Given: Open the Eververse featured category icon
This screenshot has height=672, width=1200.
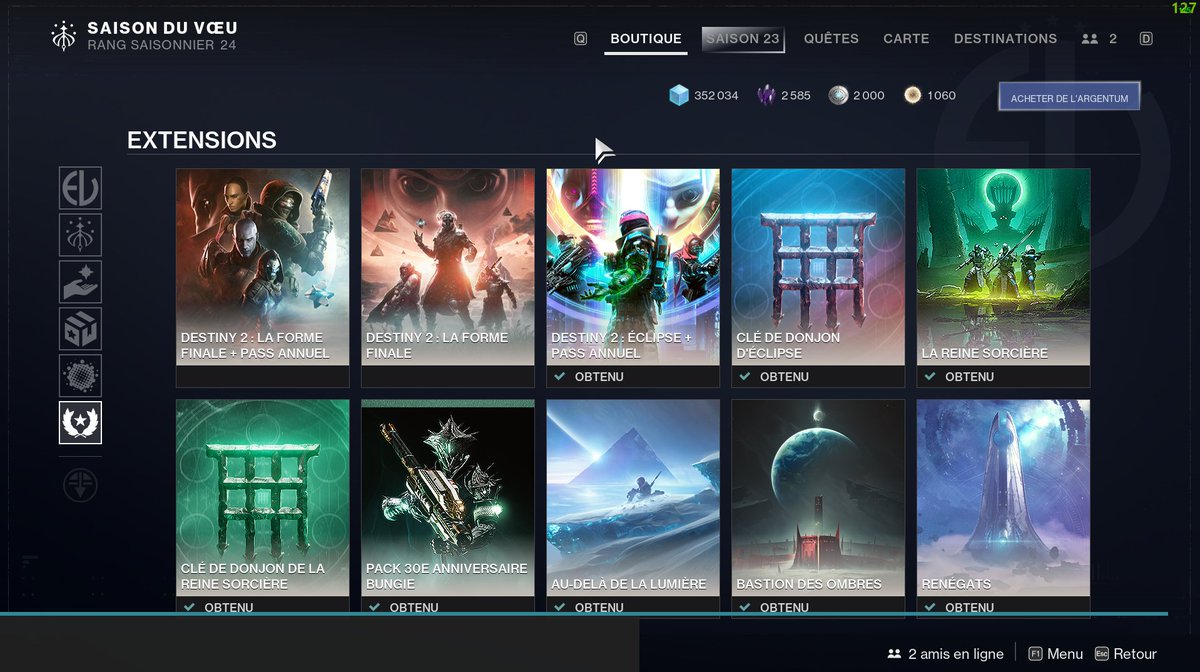Looking at the screenshot, I should tap(80, 188).
